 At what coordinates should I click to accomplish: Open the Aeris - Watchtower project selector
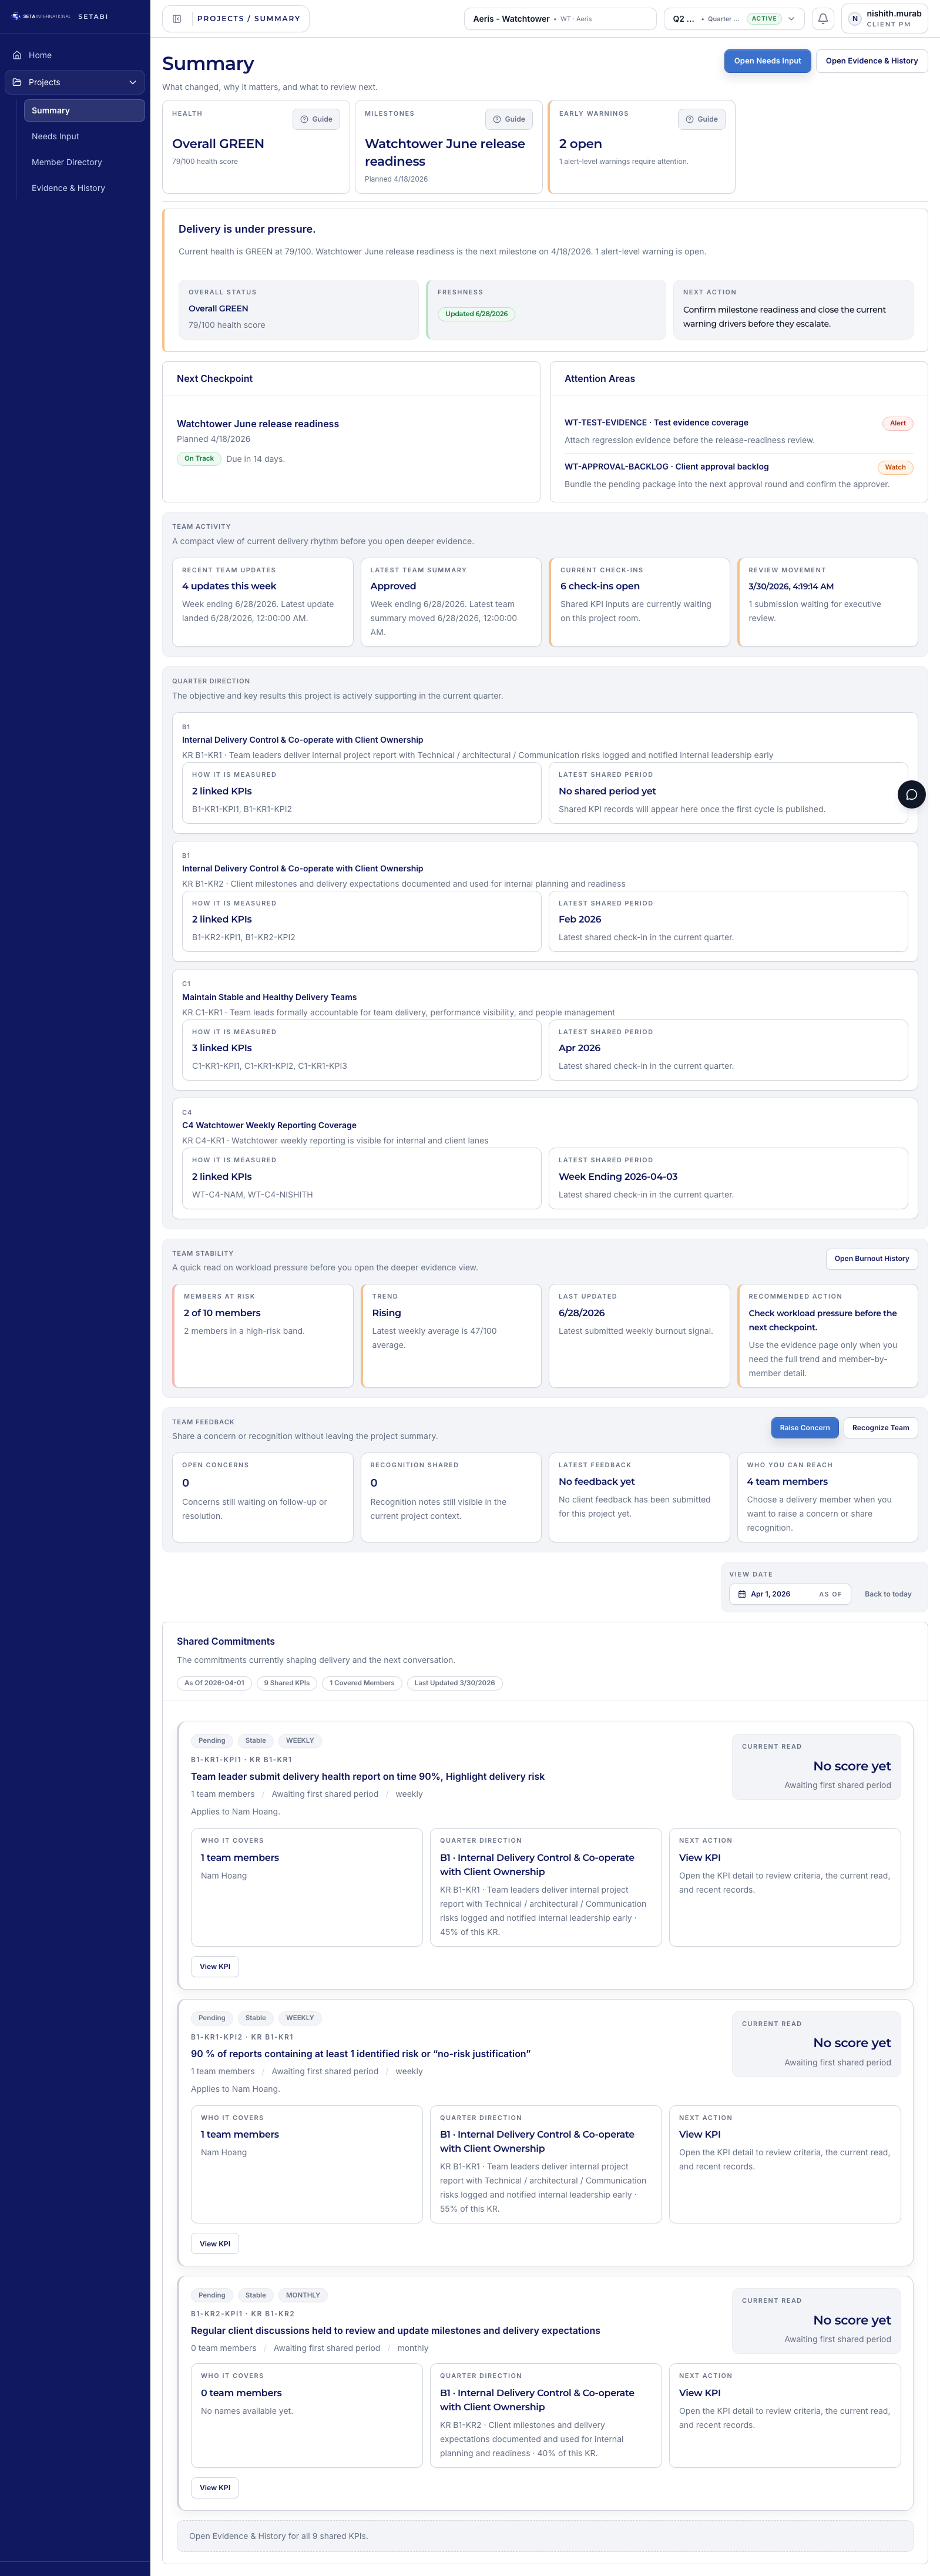[560, 18]
